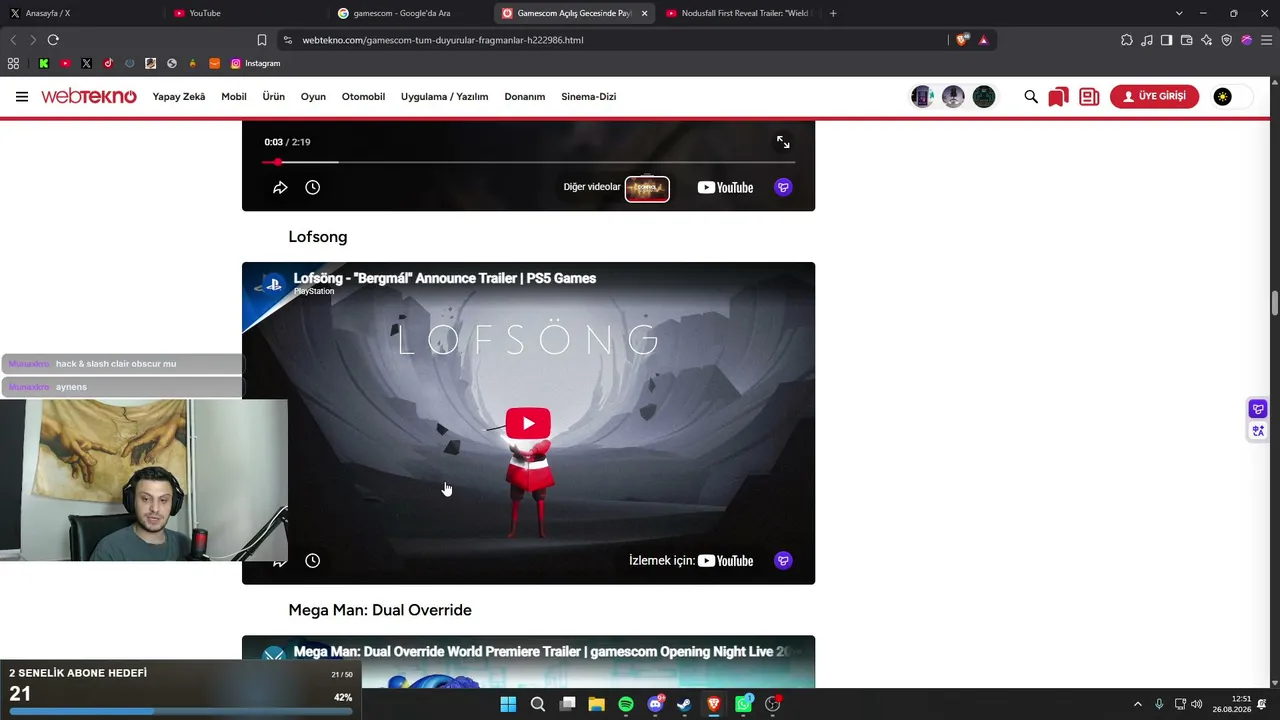Viewport: 1280px width, 720px height.
Task: Switch to the YouTube tab
Action: [x=246, y=13]
